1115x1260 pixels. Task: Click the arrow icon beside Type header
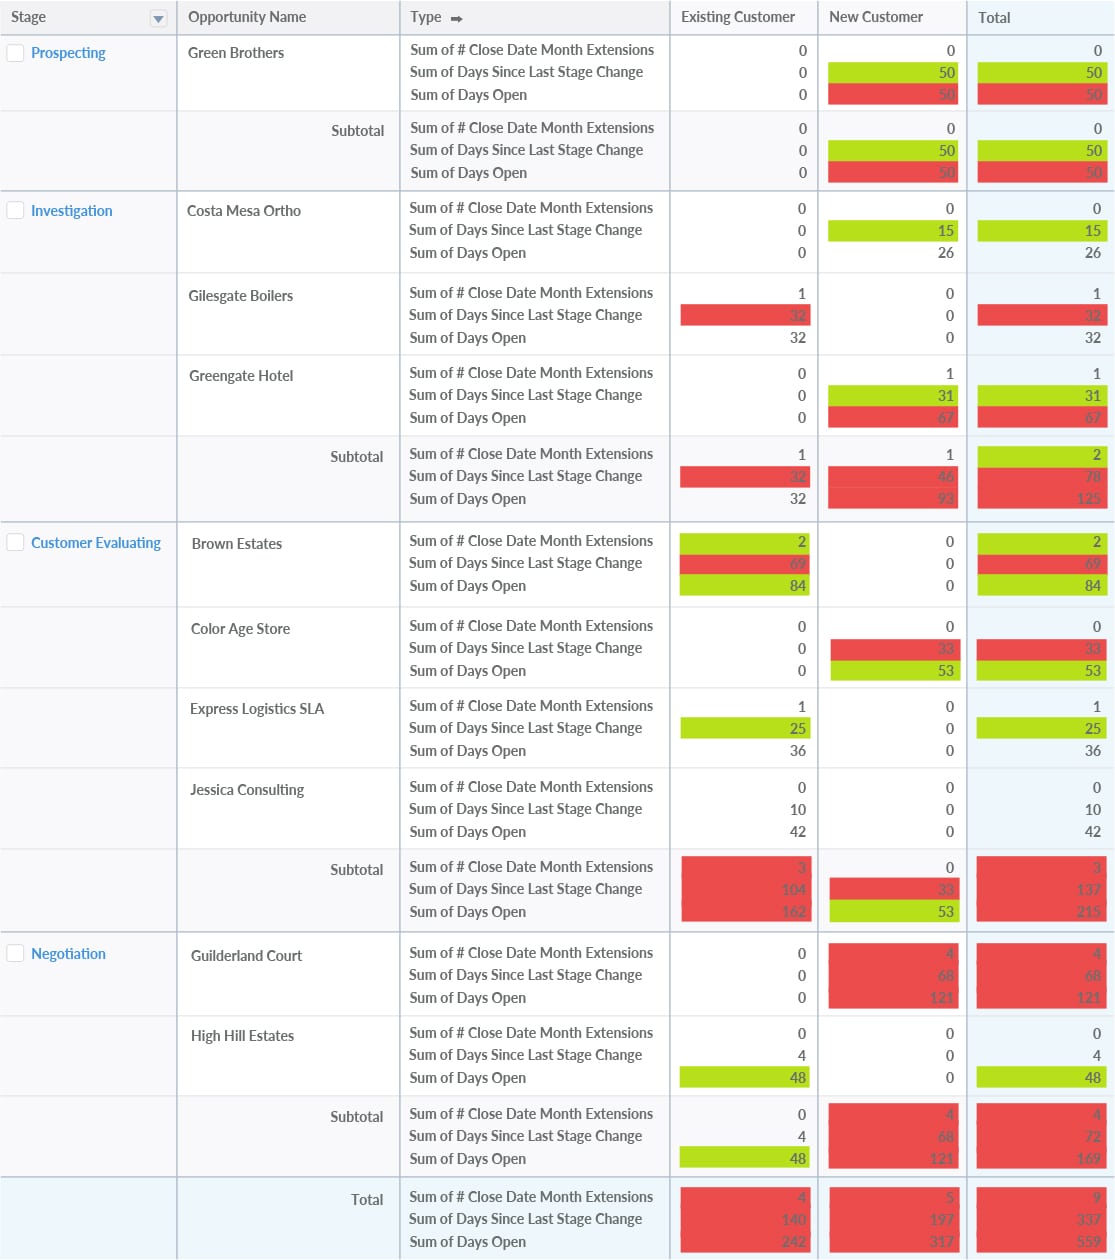[457, 18]
